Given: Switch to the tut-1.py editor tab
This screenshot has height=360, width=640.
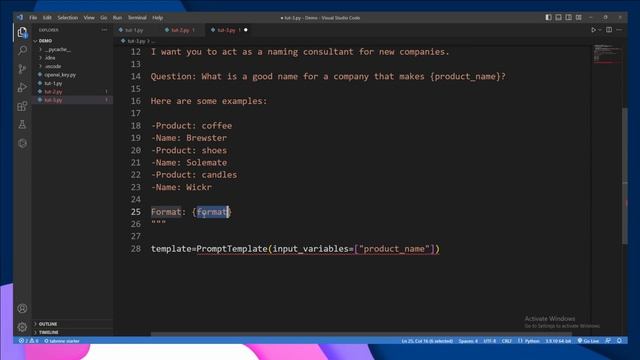Looking at the screenshot, I should pos(134,30).
